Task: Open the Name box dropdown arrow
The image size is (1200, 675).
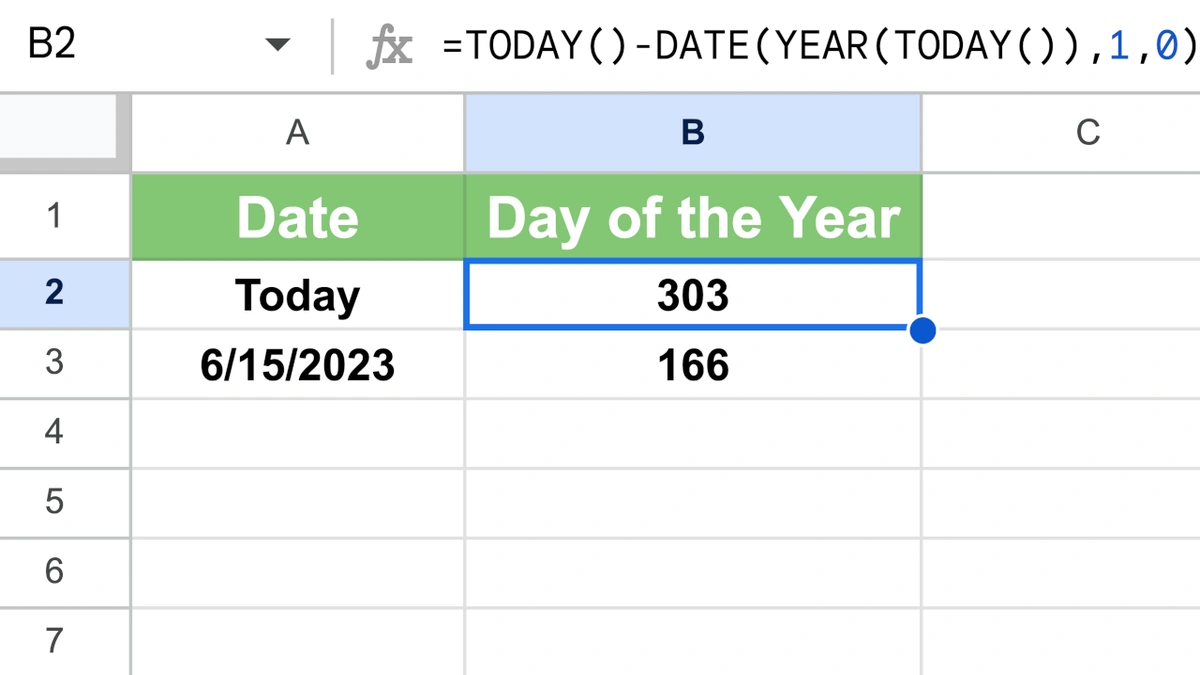Action: [277, 46]
